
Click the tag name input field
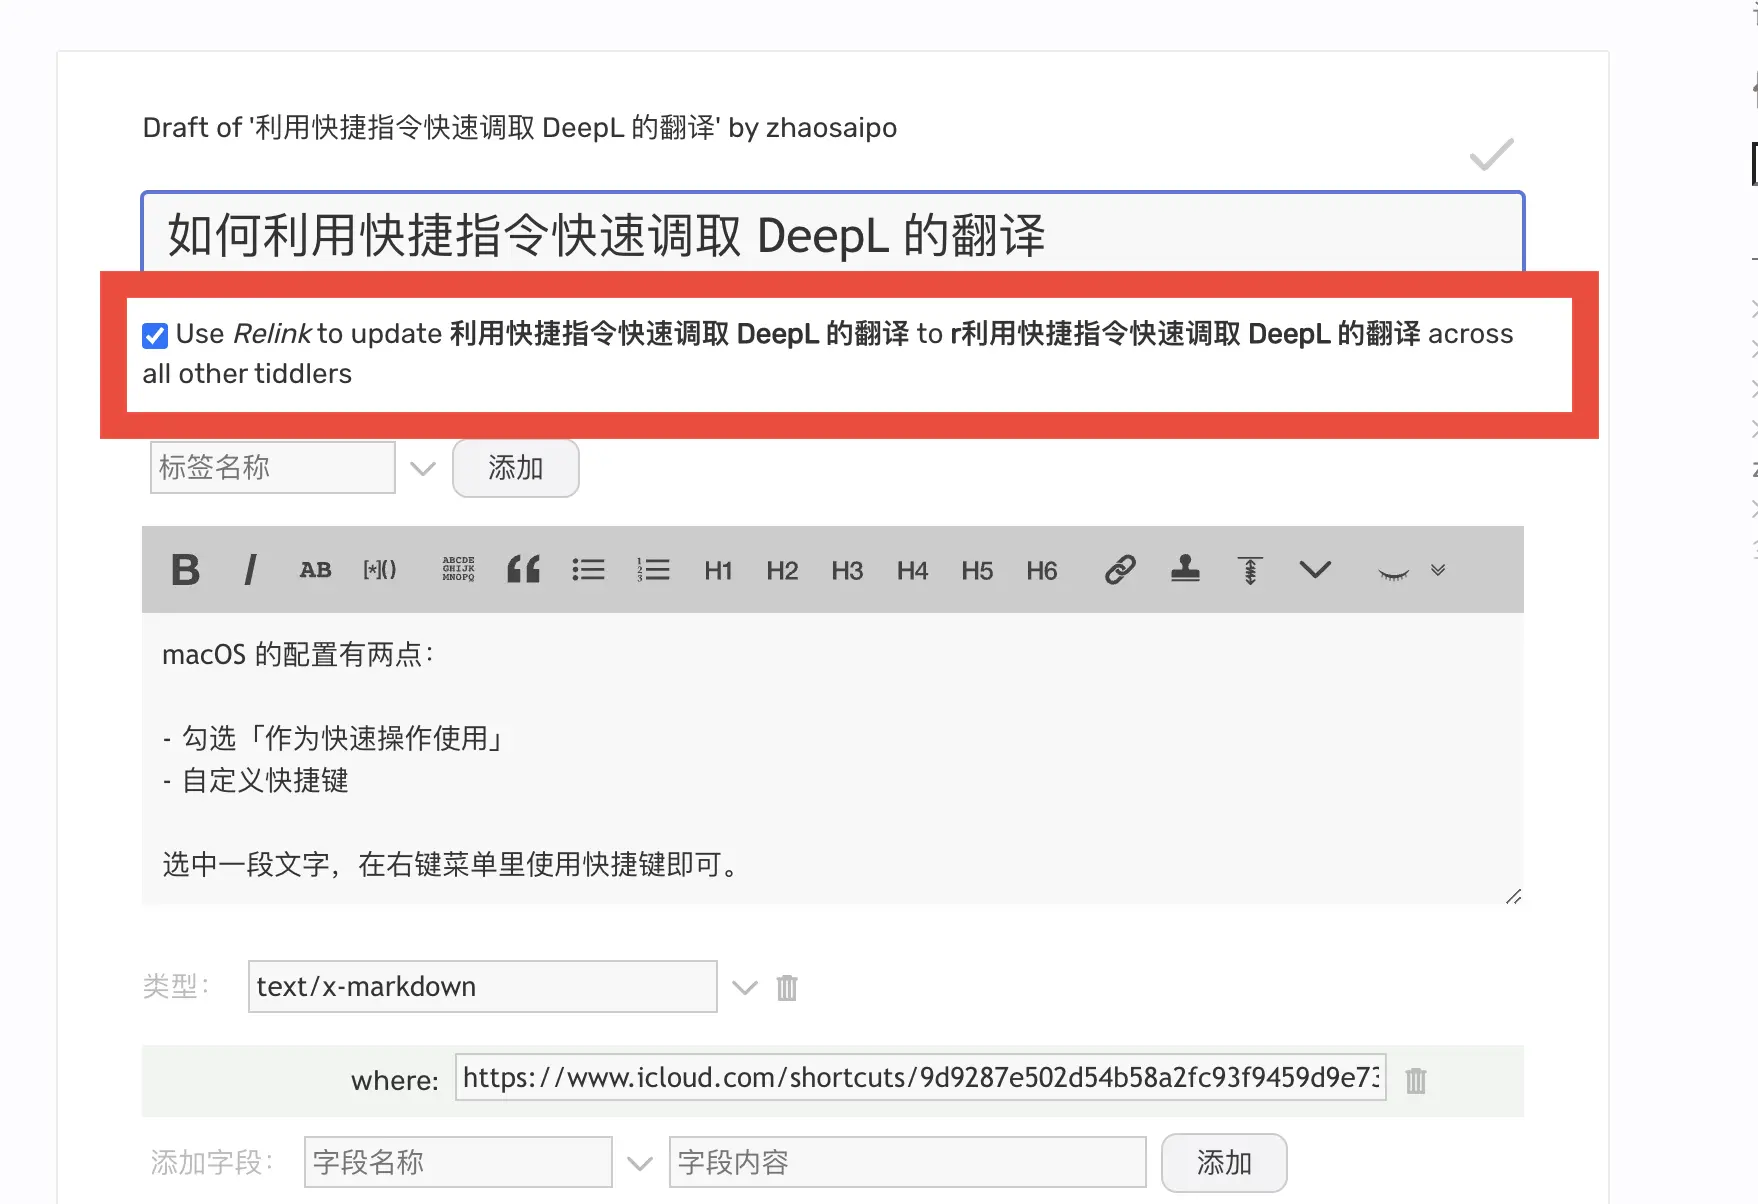pos(273,467)
